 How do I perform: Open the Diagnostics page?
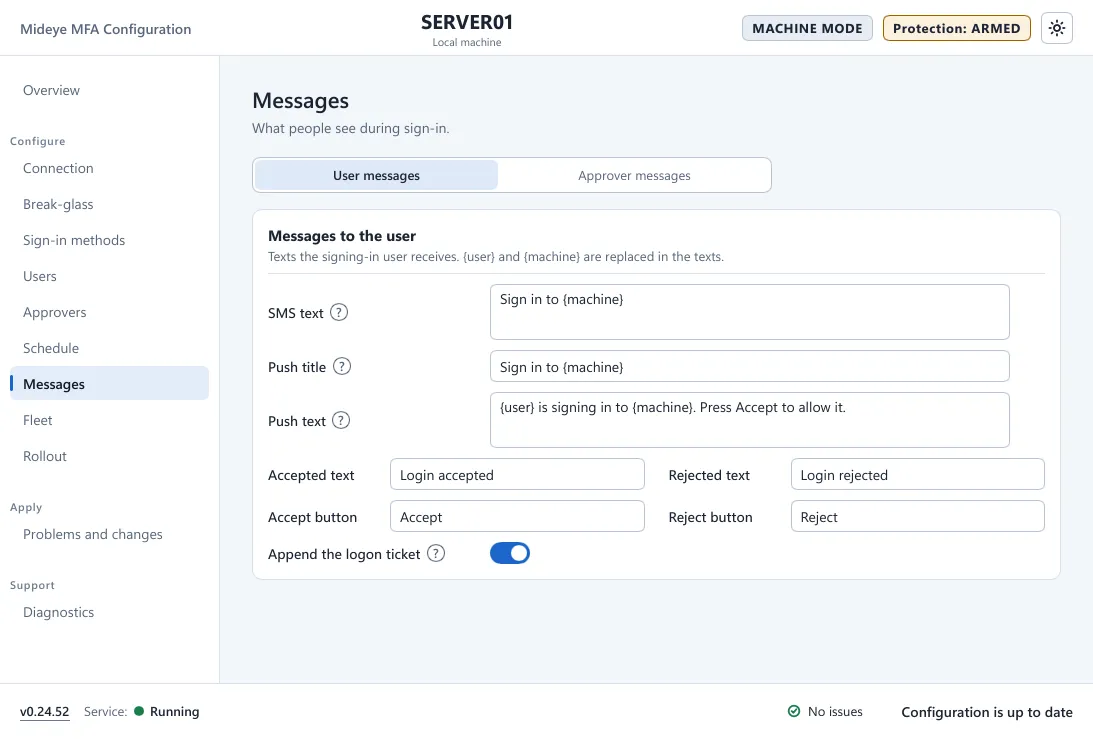(x=109, y=612)
